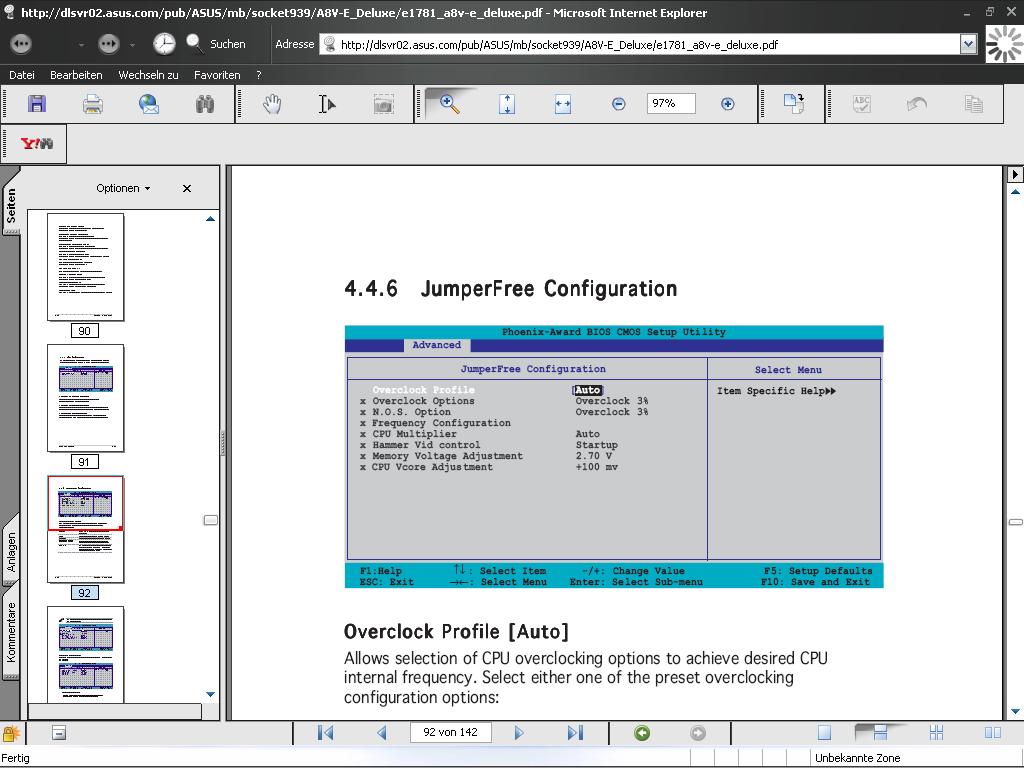
Task: Click document scroll up arrow
Action: pyautogui.click(x=1015, y=192)
